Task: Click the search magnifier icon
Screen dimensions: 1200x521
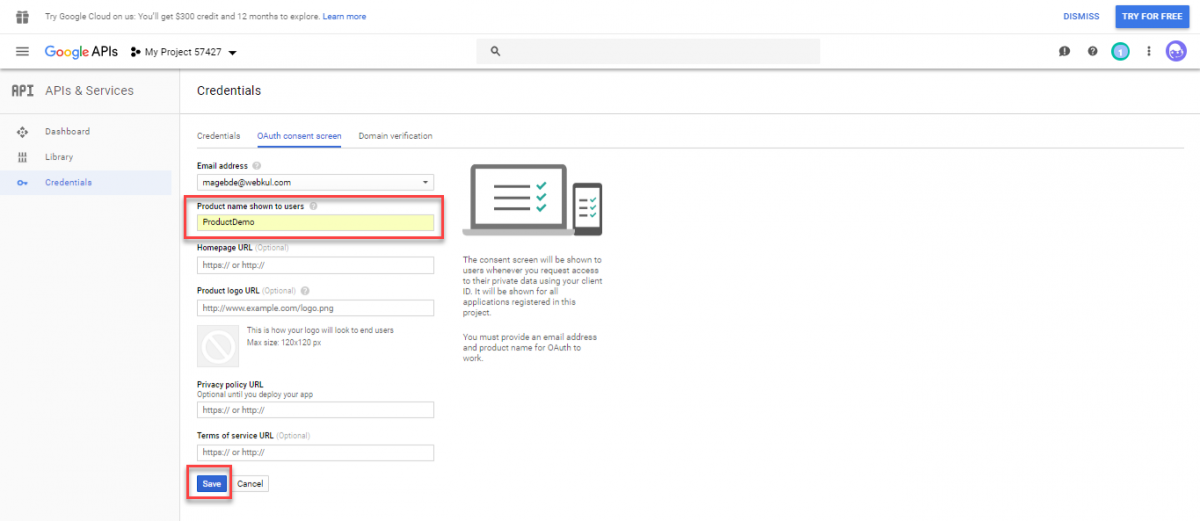Action: pyautogui.click(x=494, y=51)
